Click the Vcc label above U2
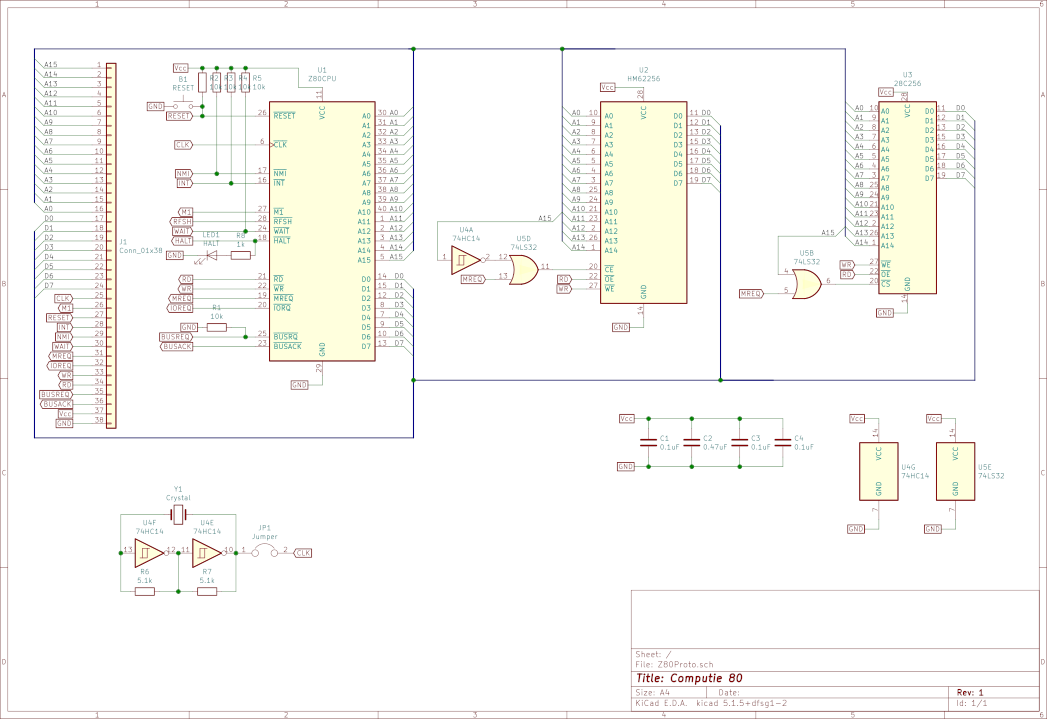 tap(607, 87)
